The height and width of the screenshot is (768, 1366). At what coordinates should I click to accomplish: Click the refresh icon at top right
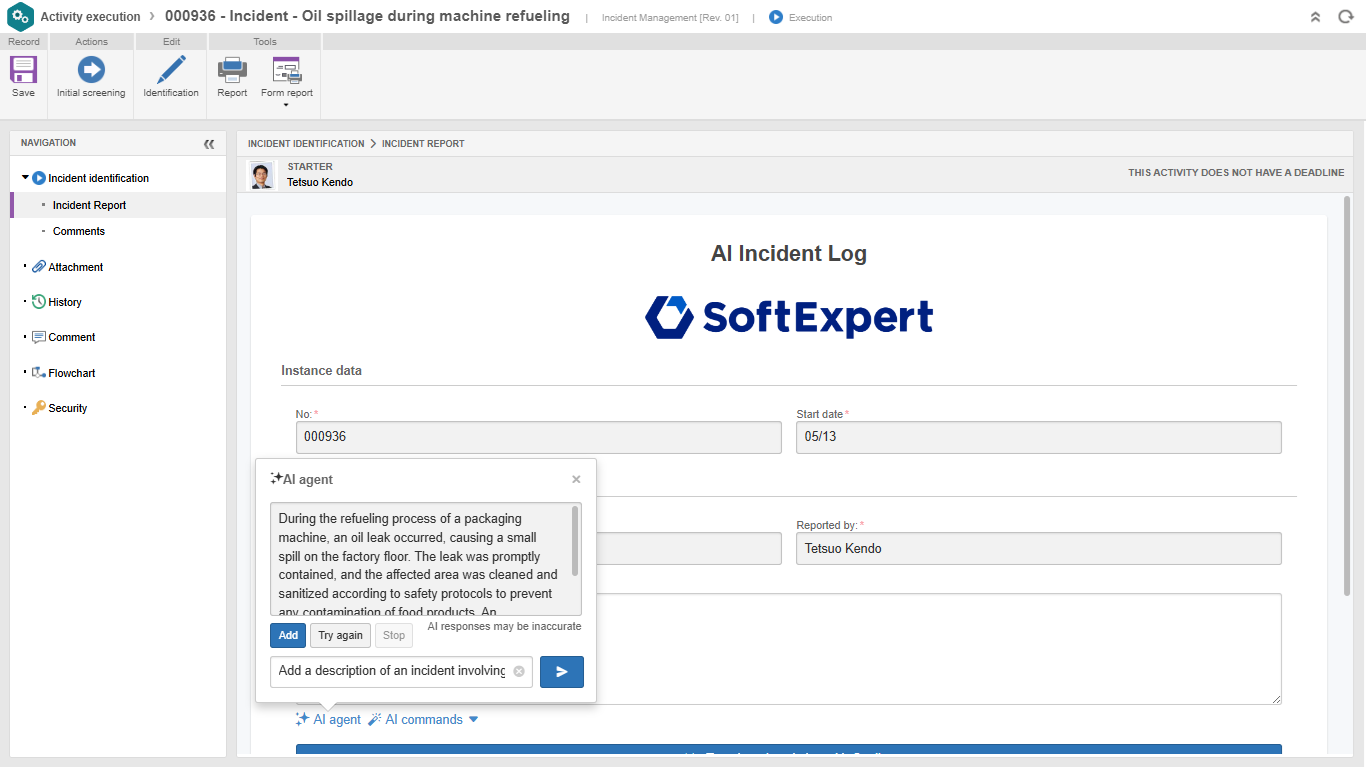1346,17
